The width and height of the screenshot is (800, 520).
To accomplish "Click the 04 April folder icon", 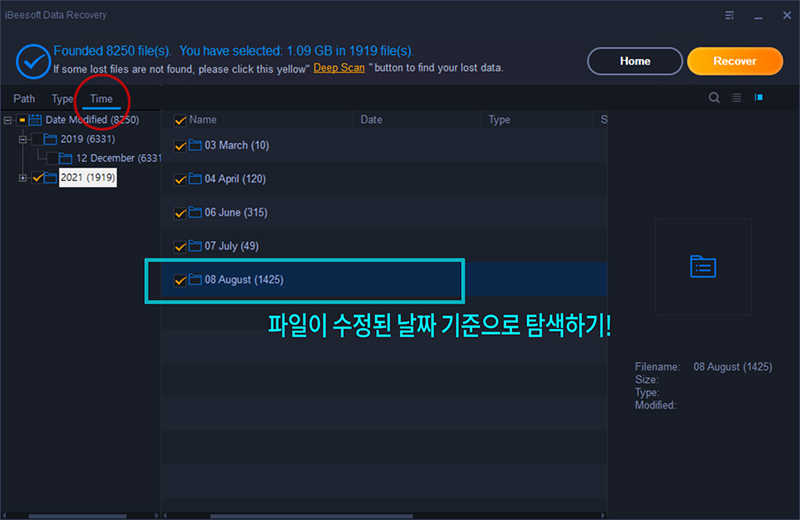I will click(x=195, y=179).
